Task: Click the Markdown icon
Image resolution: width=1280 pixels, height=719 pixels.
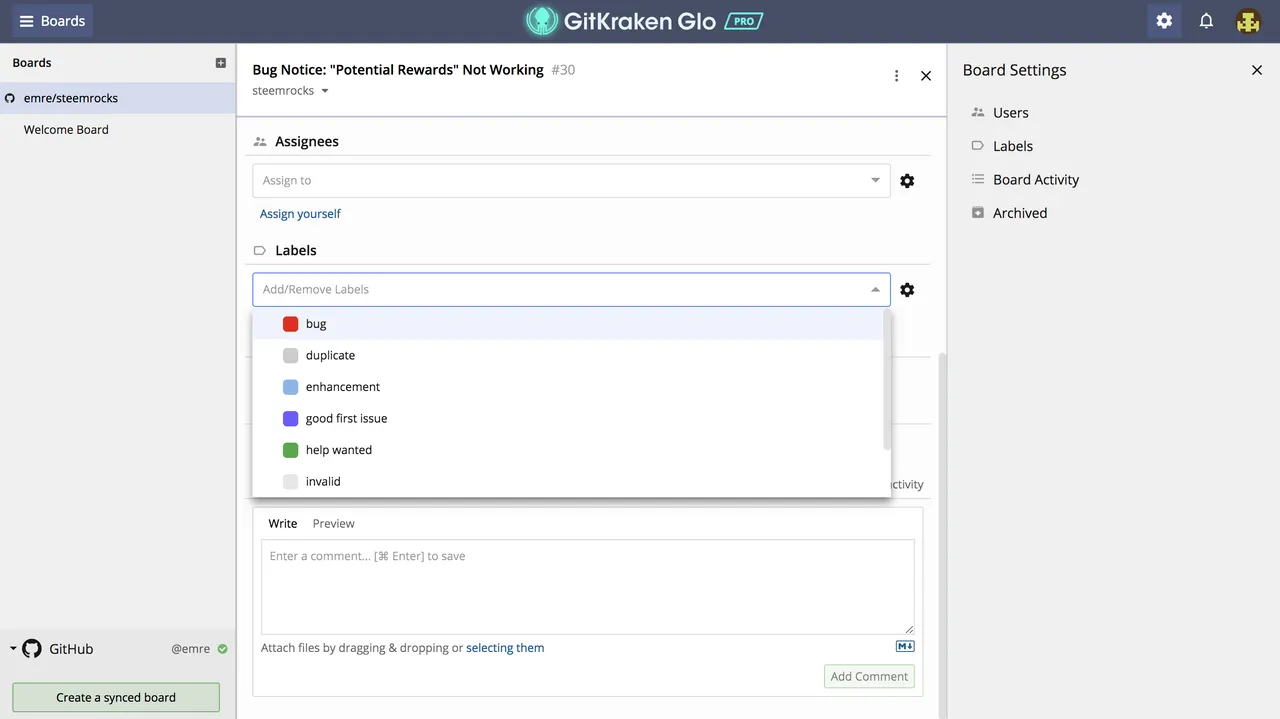Action: [905, 646]
